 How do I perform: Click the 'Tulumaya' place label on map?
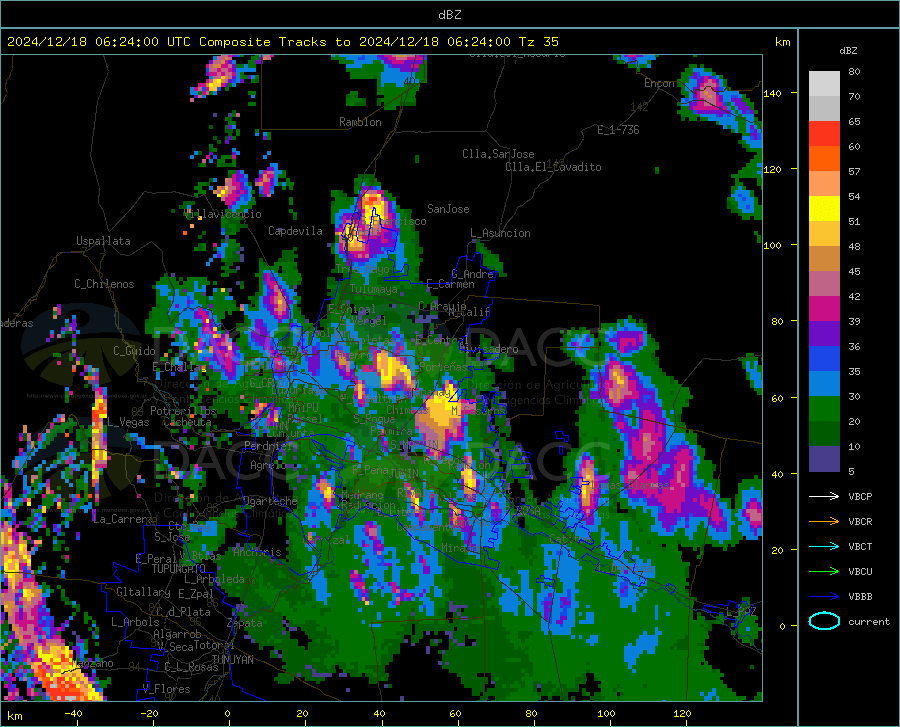pyautogui.click(x=373, y=289)
